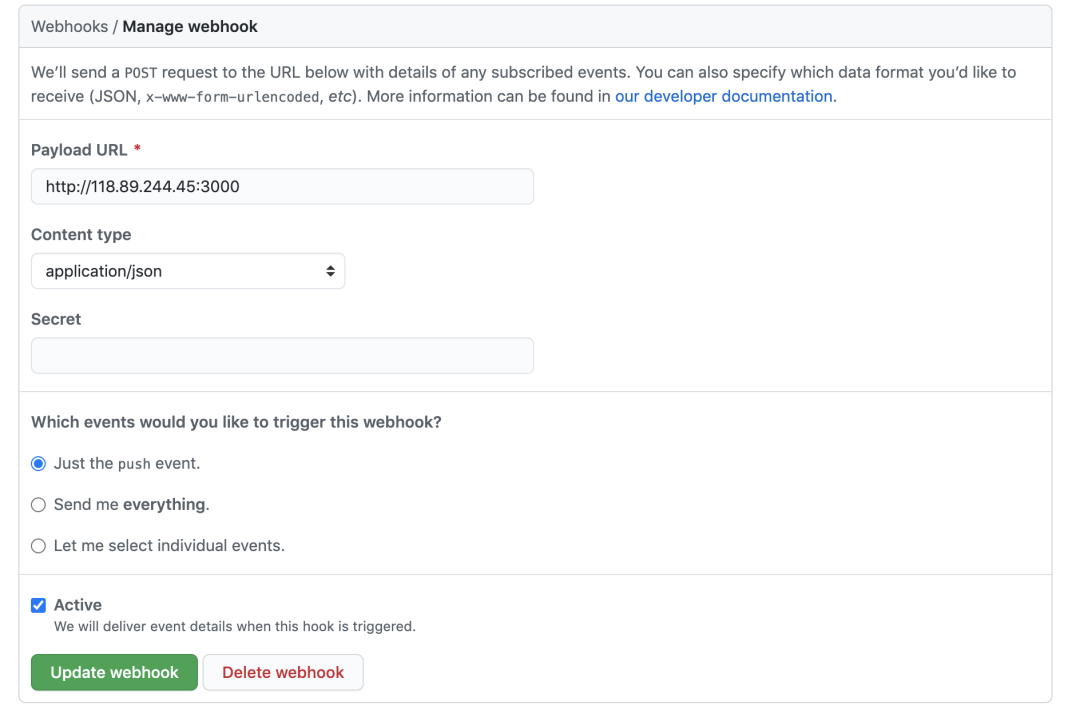Click the 'Payload URL' field label
1080x718 pixels.
79,150
